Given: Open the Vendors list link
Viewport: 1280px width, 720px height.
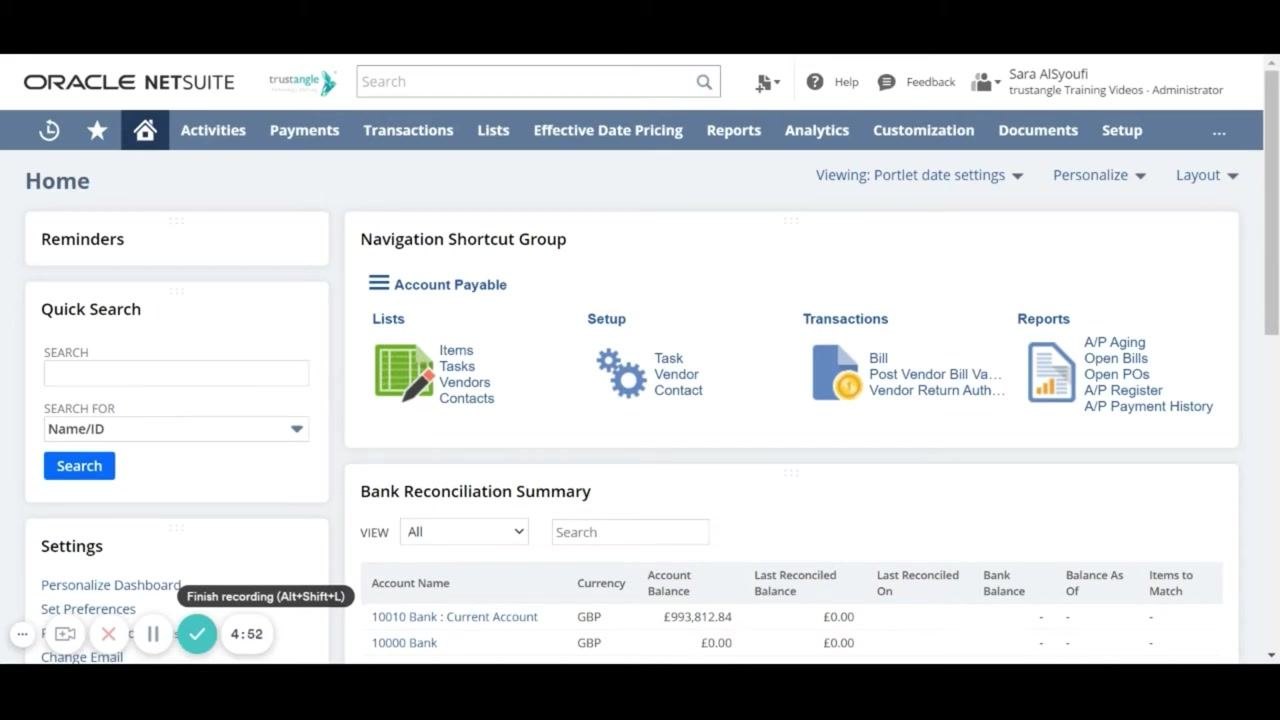Looking at the screenshot, I should 465,382.
